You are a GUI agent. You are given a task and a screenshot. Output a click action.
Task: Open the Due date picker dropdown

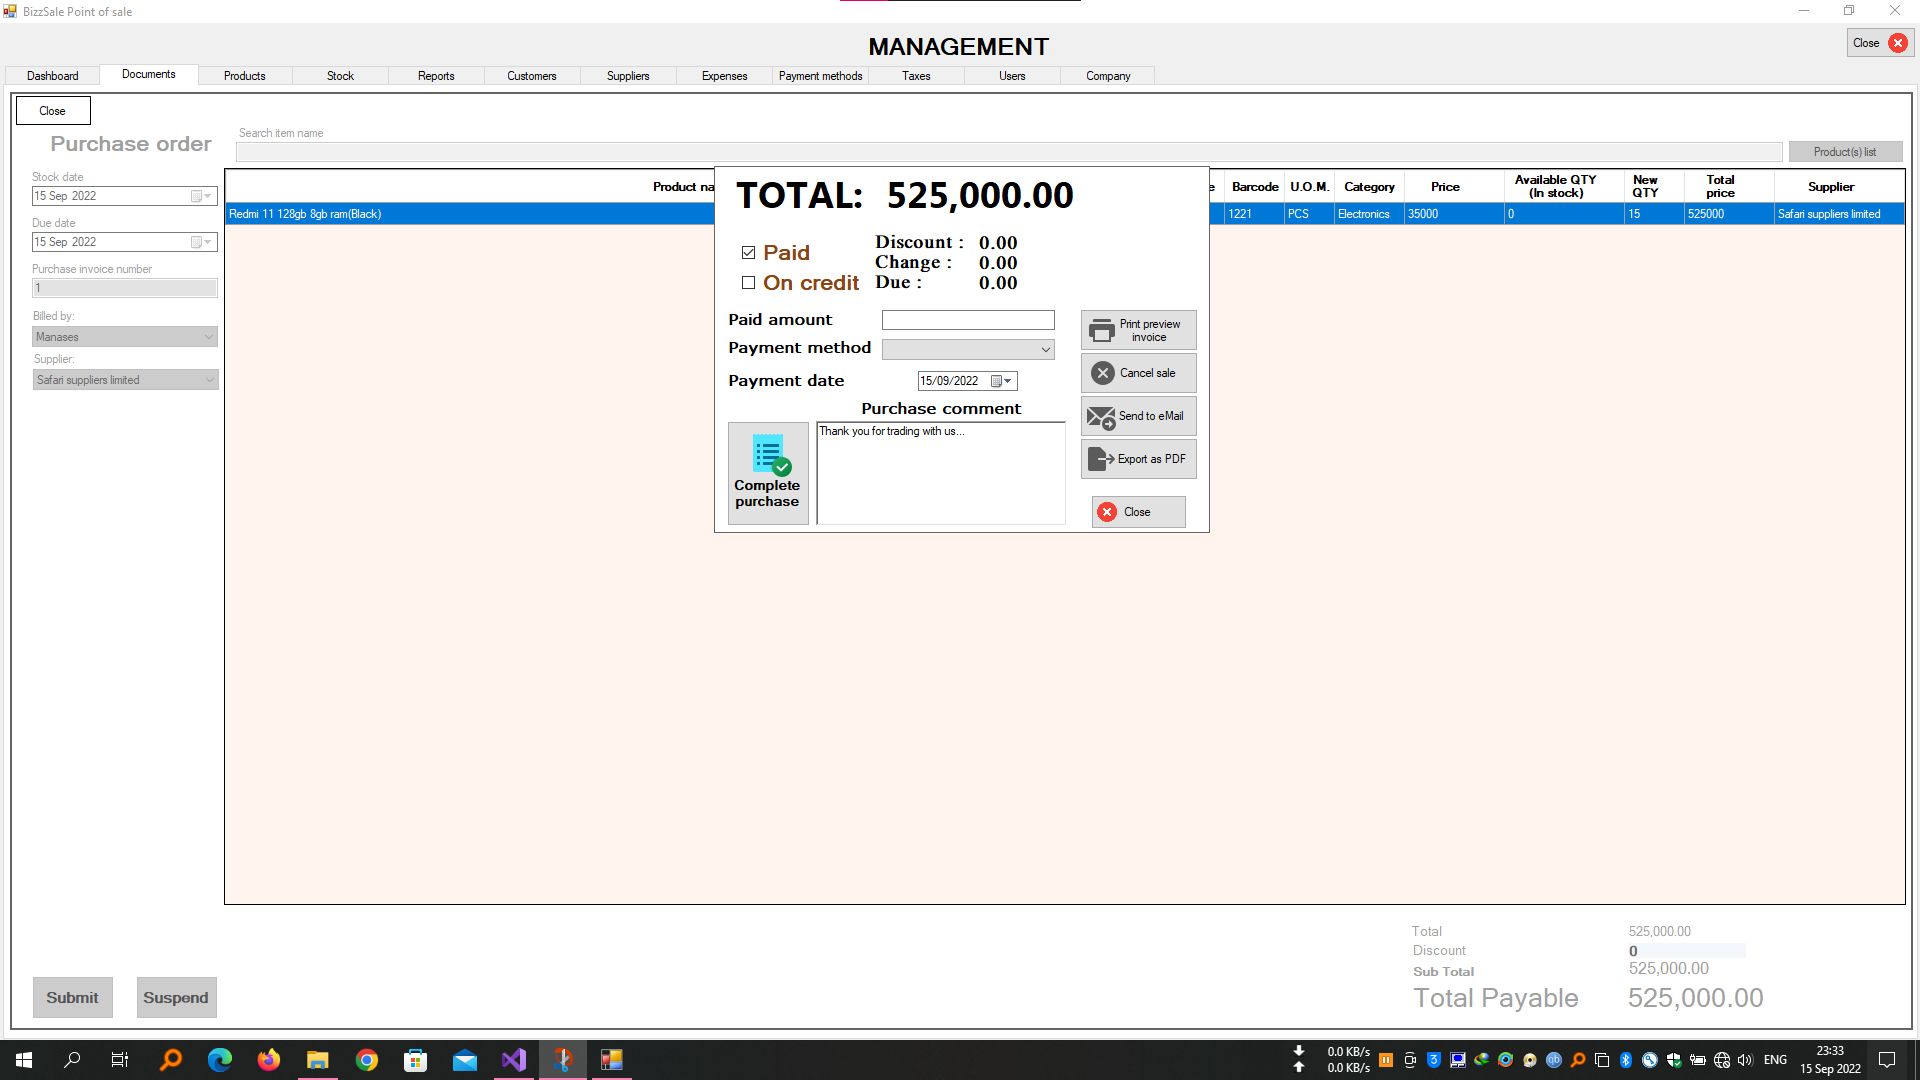[208, 242]
